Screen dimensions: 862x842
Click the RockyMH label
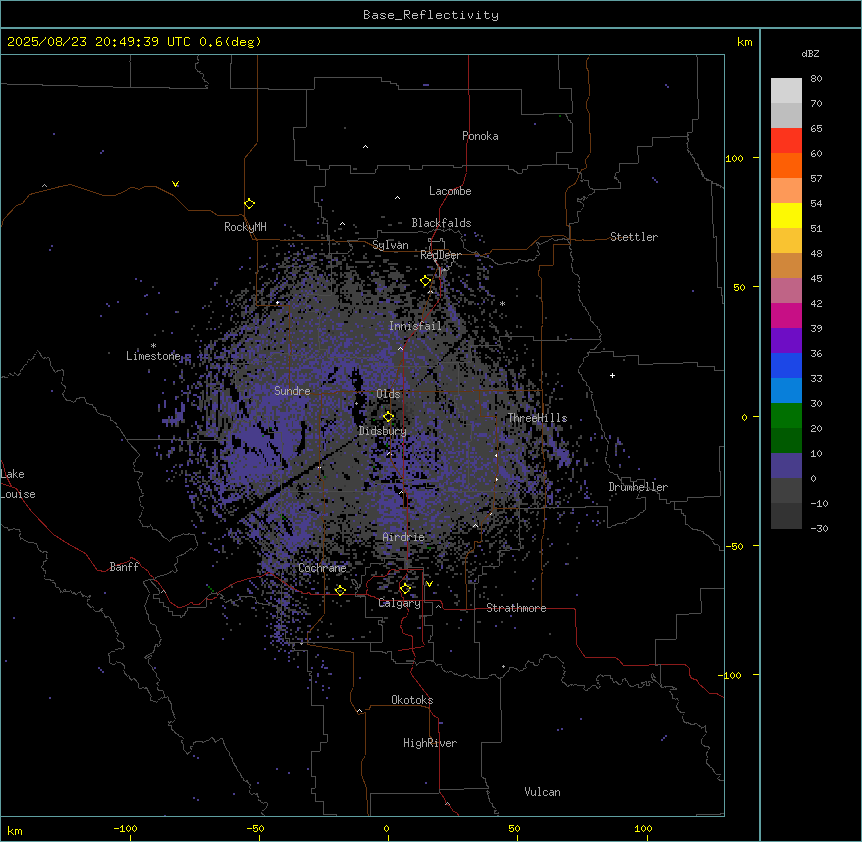click(x=245, y=227)
